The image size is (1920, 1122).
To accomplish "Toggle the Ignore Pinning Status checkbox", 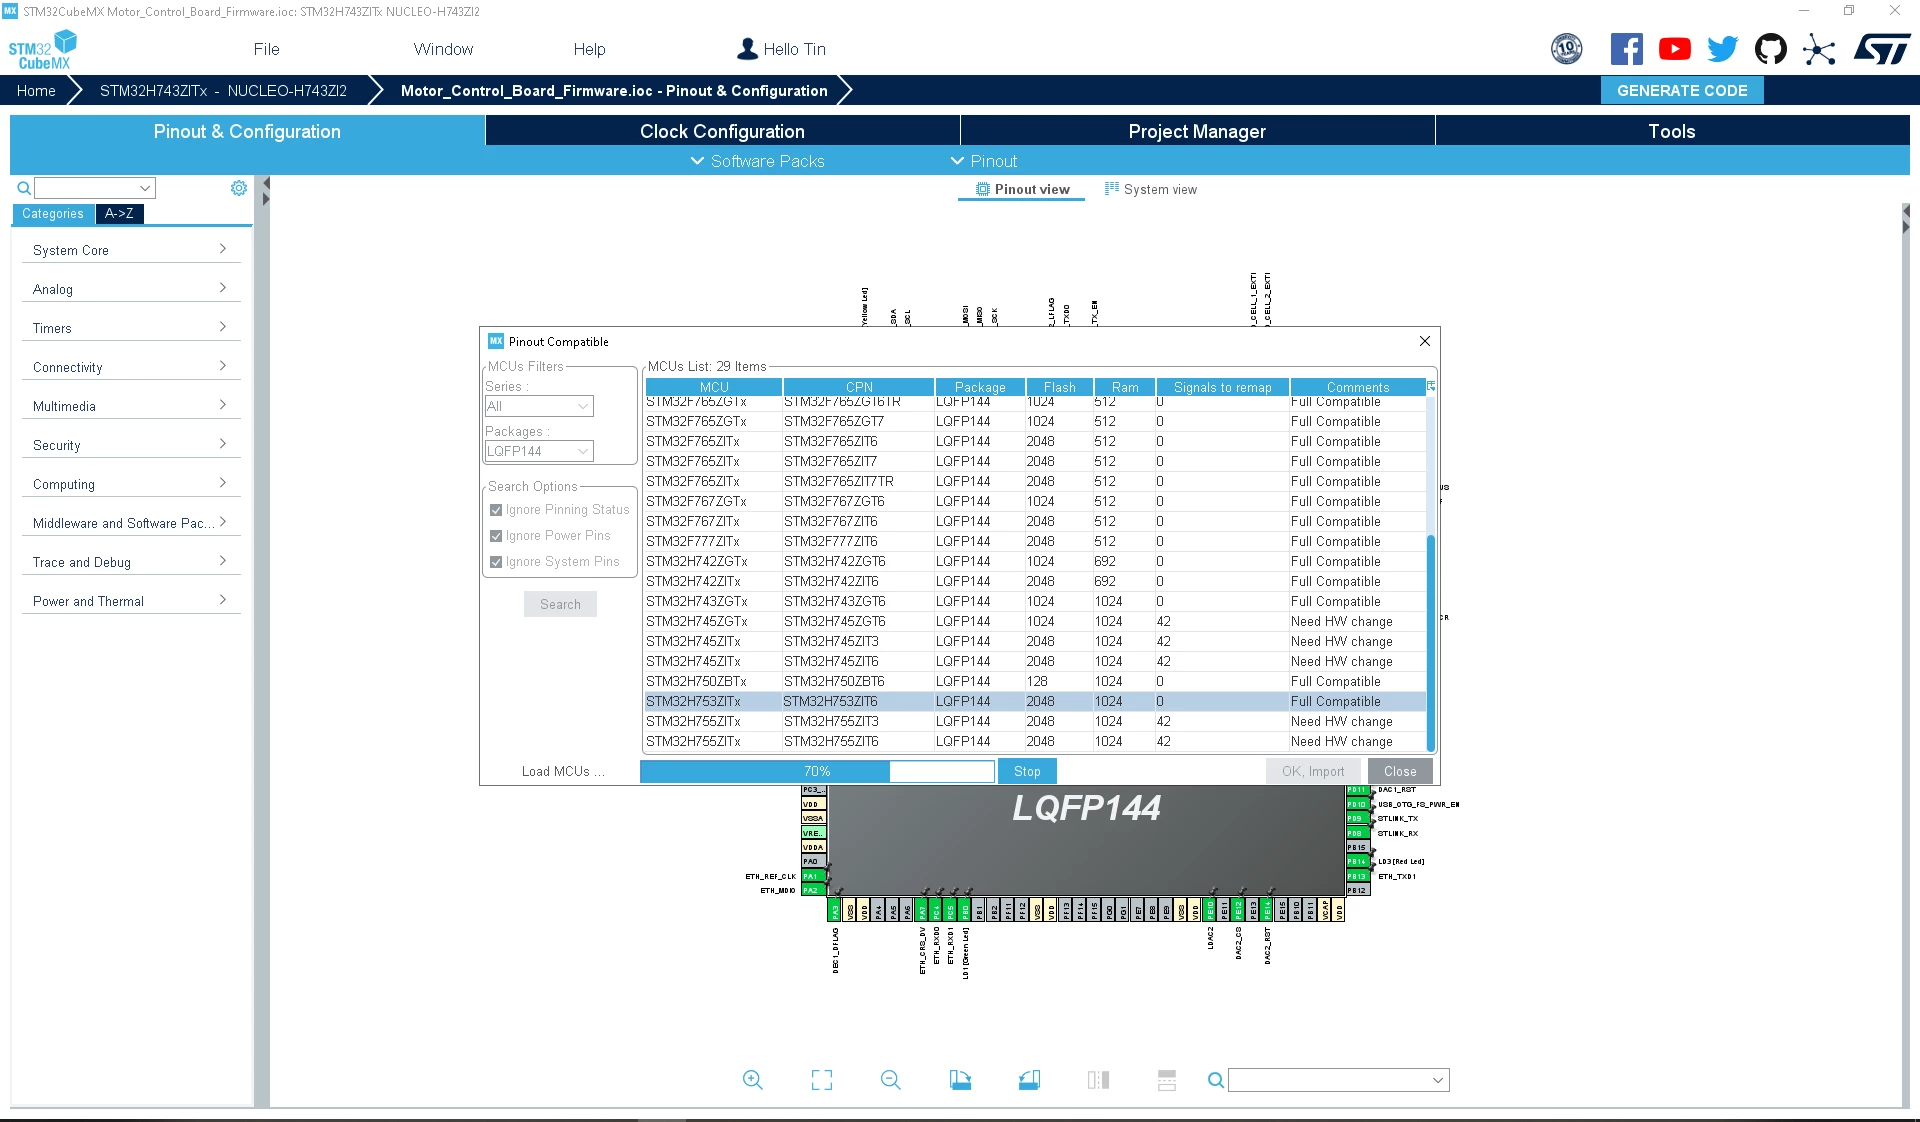I will (496, 510).
